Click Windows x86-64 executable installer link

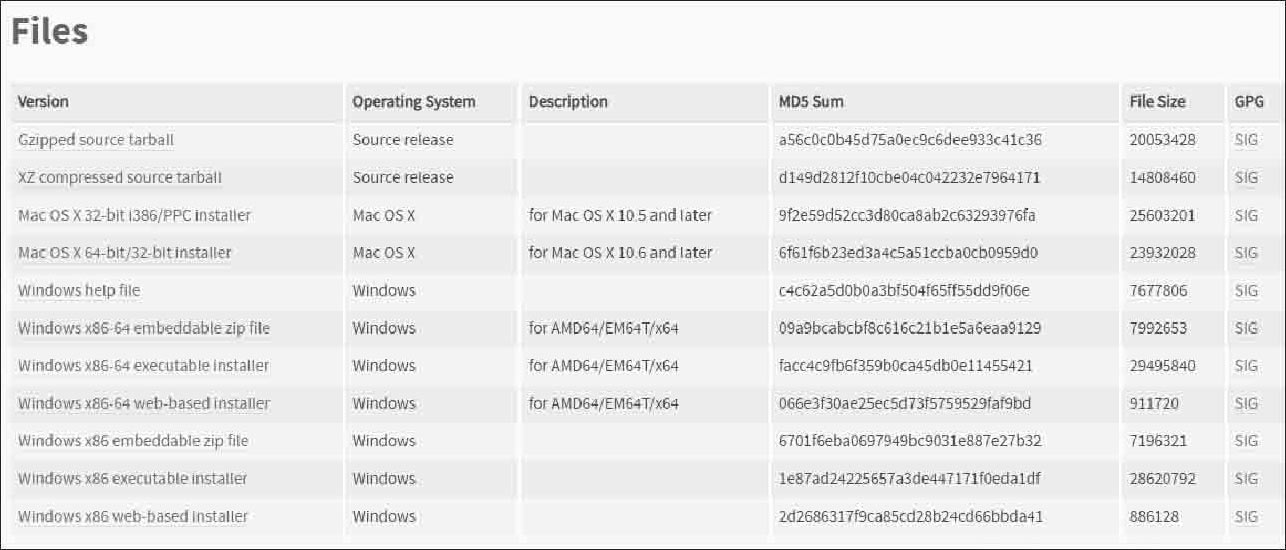[143, 366]
